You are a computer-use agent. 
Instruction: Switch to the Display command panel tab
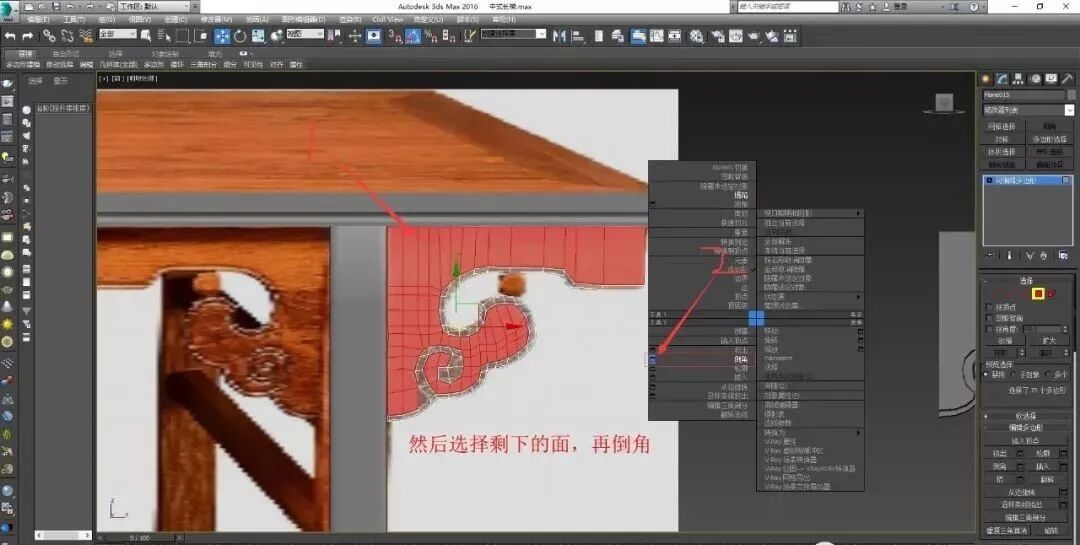[1051, 79]
